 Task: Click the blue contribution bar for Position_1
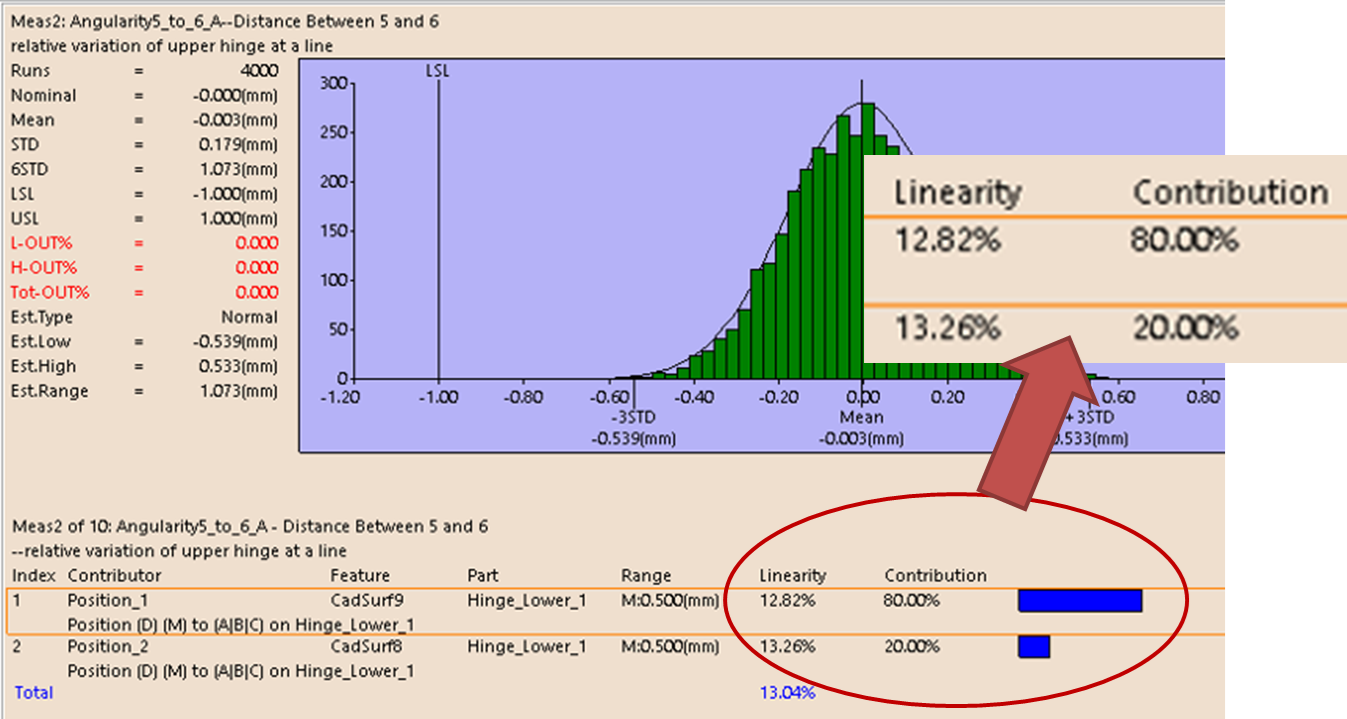point(1078,601)
